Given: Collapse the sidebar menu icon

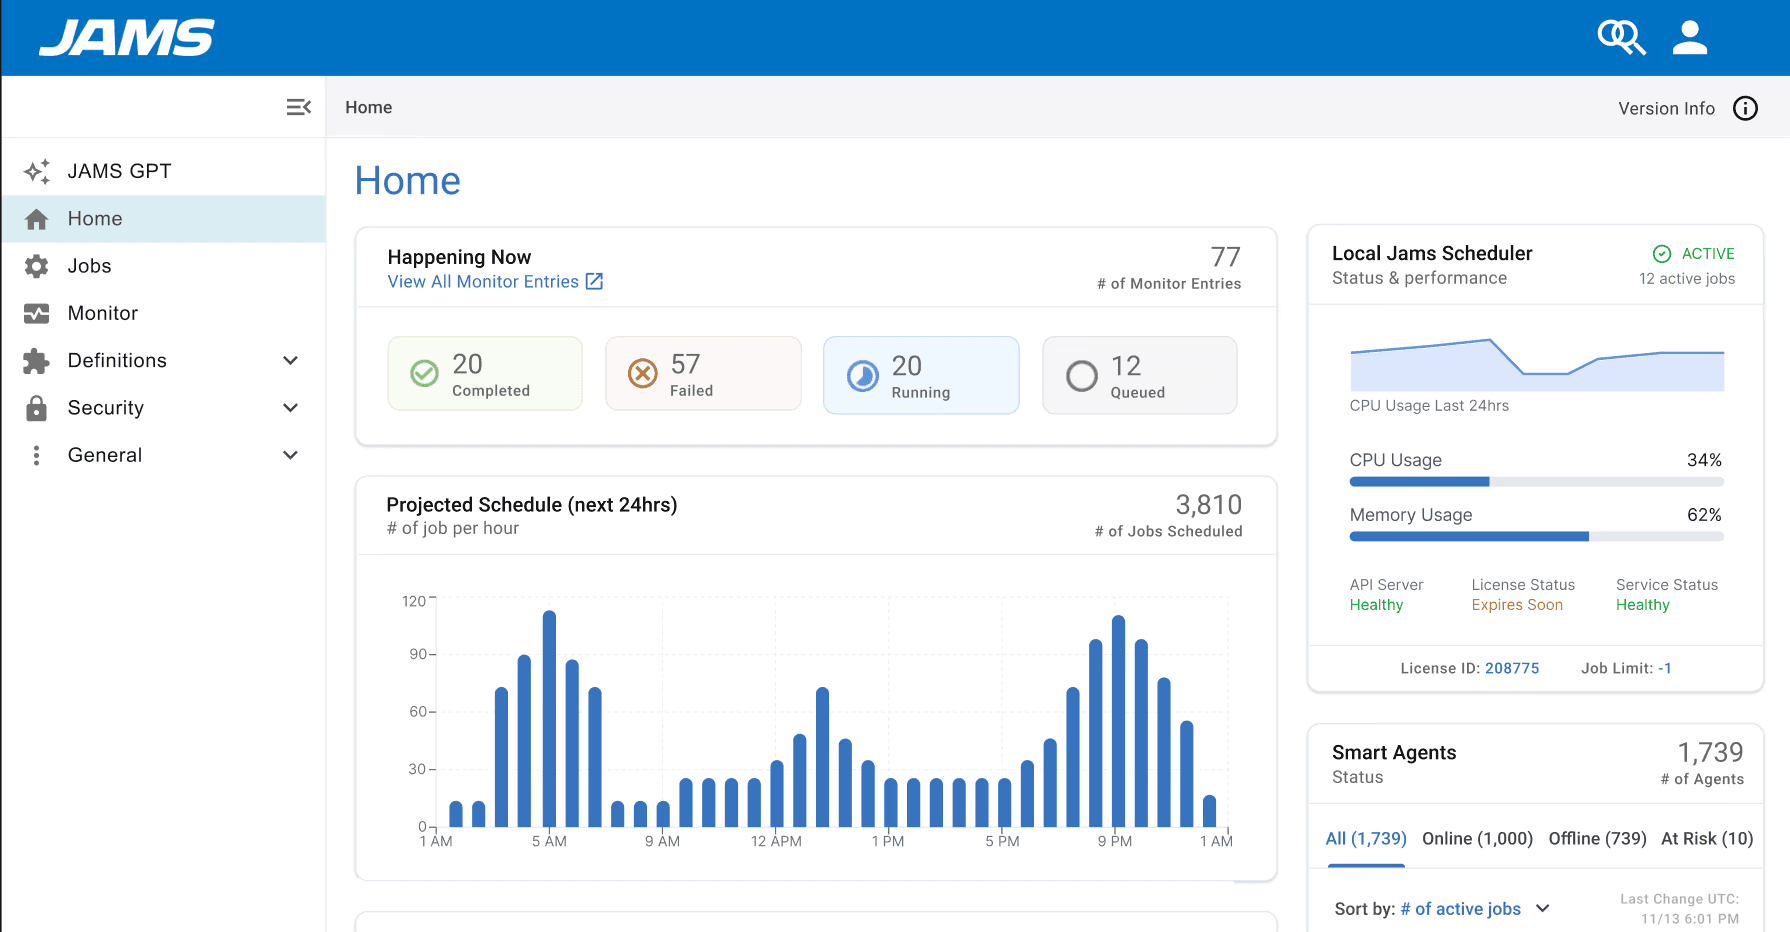Looking at the screenshot, I should 298,107.
